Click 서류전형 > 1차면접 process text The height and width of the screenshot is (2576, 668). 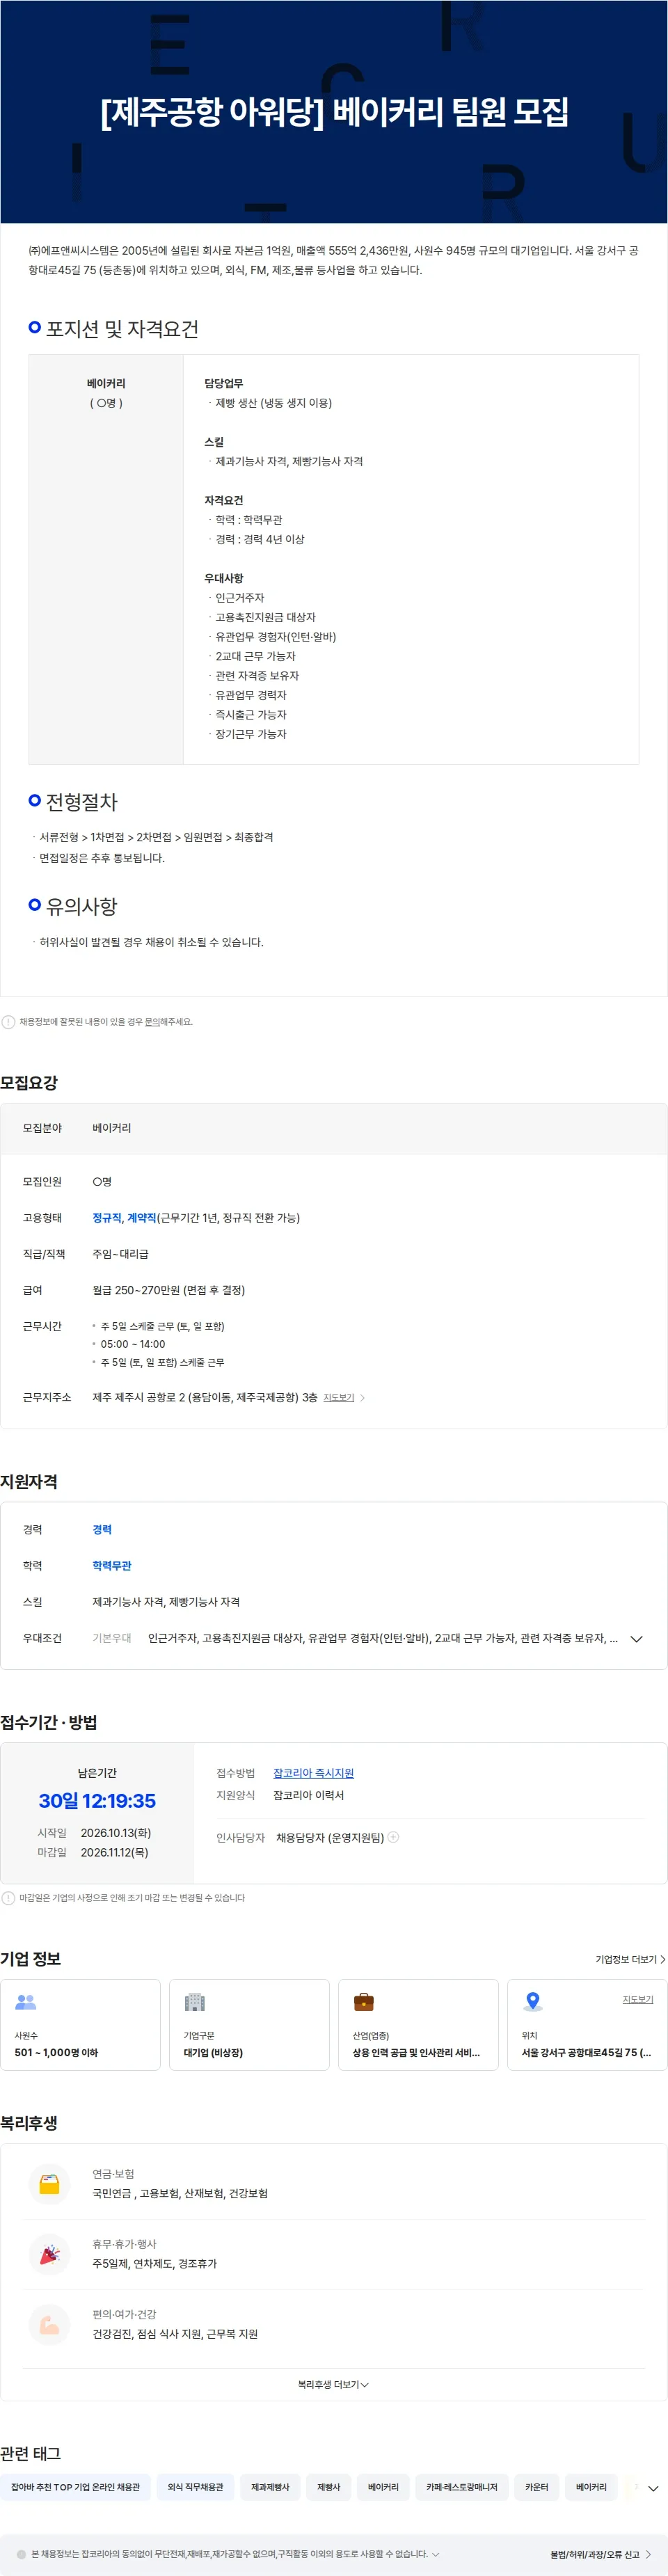pyautogui.click(x=156, y=837)
